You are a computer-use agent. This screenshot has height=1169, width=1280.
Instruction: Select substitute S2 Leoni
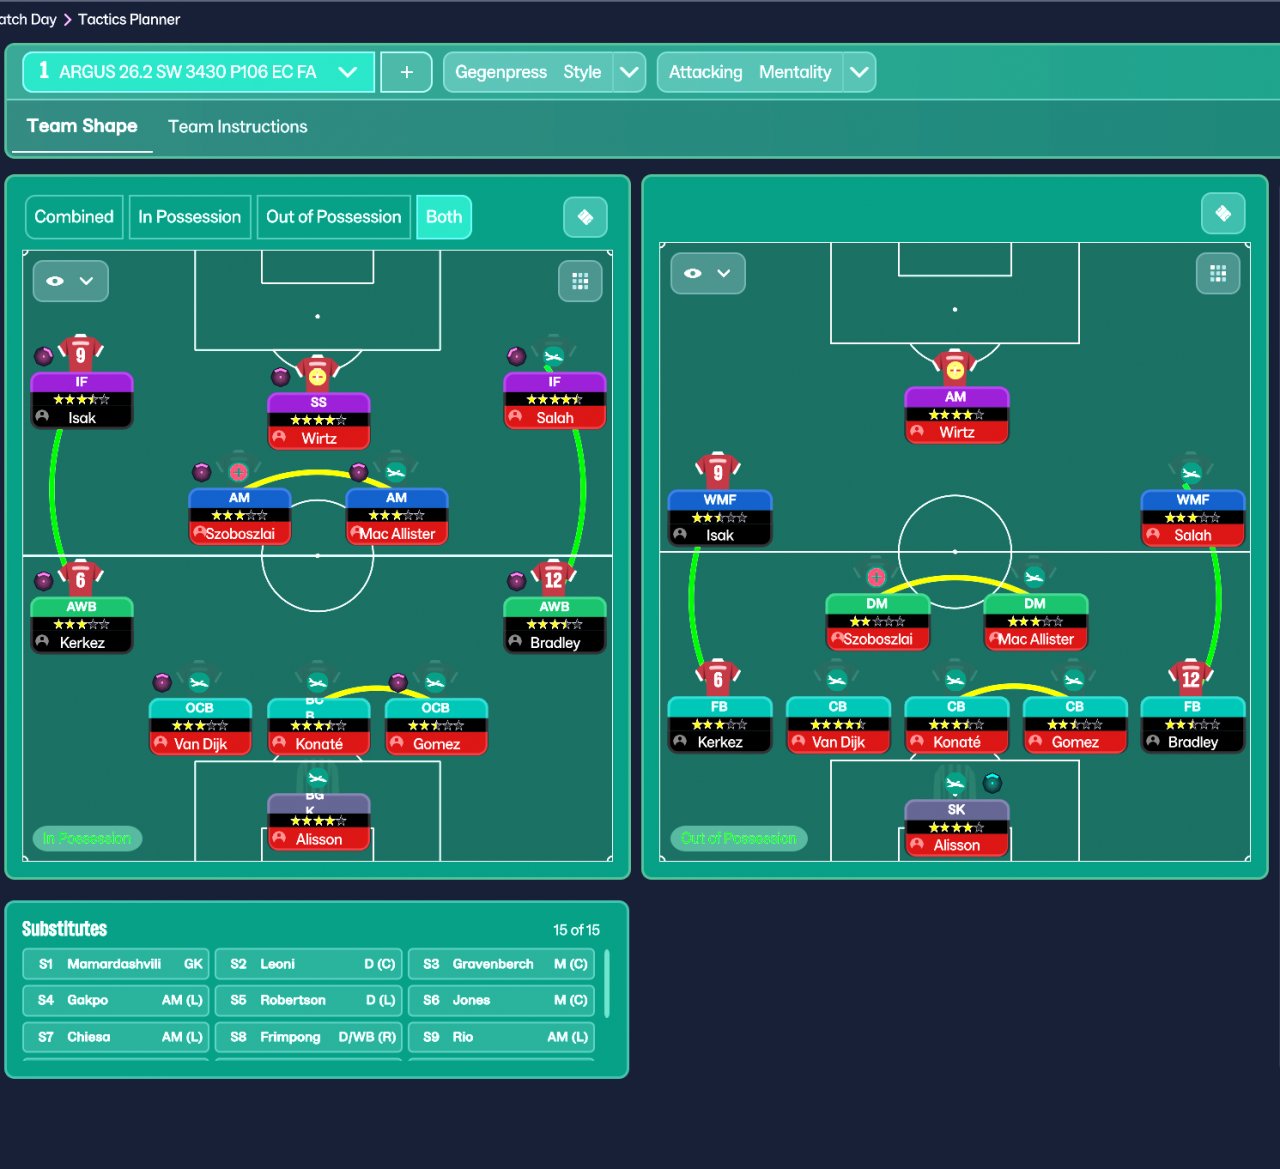pos(309,964)
